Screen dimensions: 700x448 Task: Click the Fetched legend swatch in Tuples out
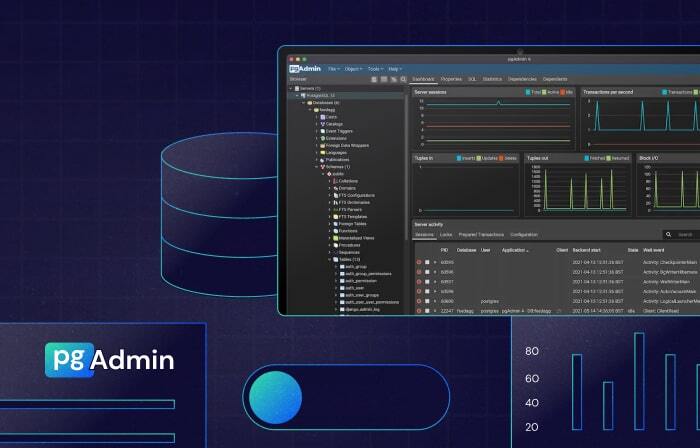(587, 158)
